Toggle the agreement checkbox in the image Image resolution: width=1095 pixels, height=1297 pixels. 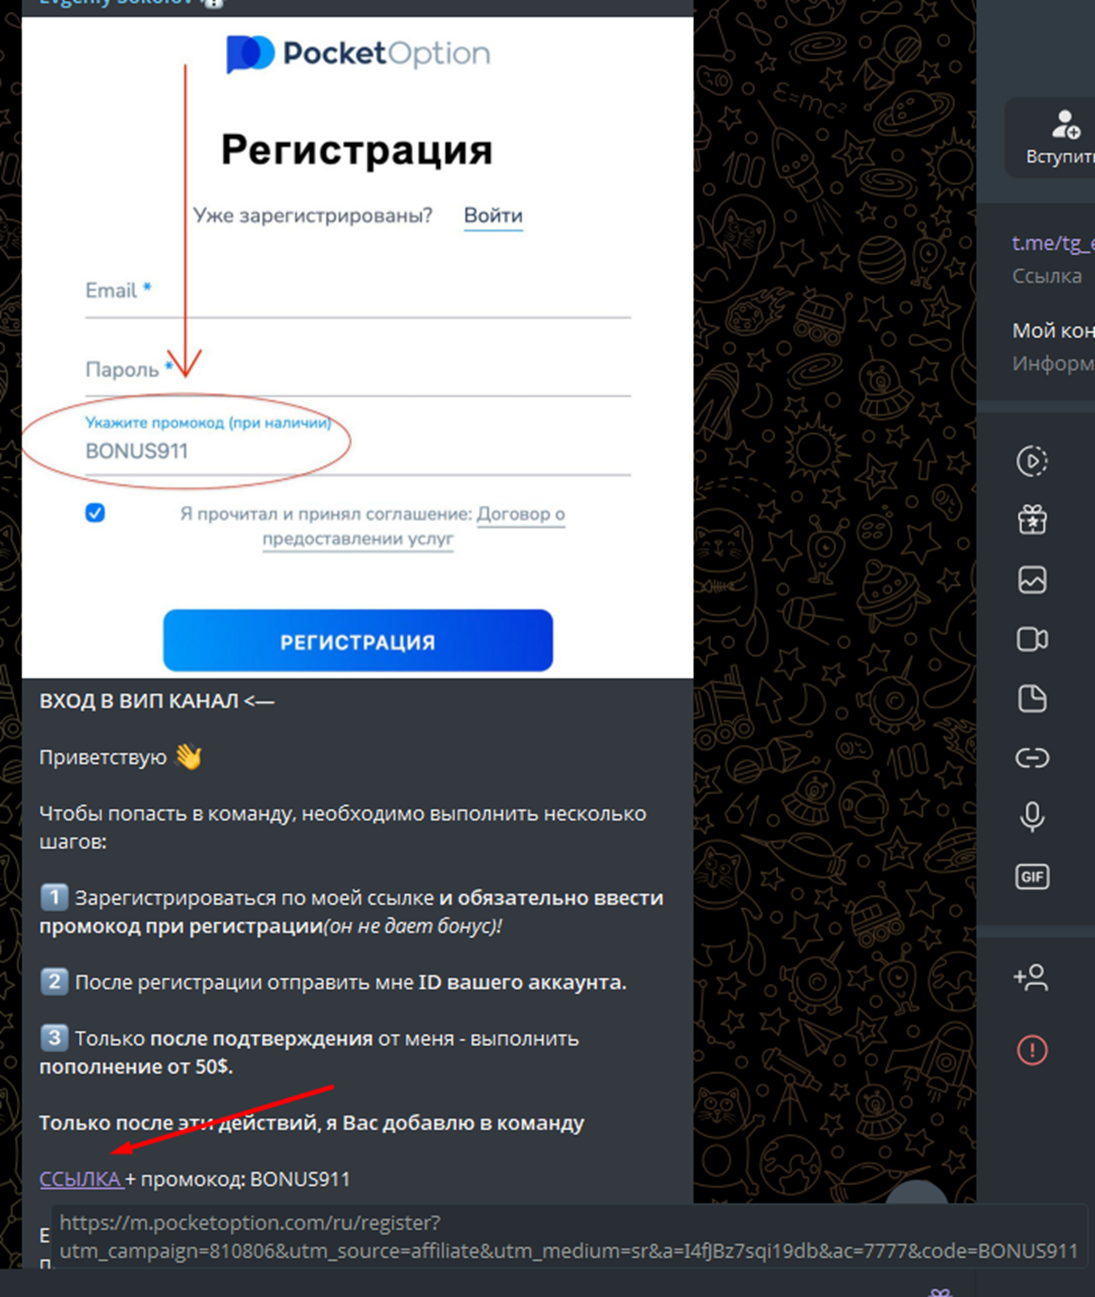pyautogui.click(x=95, y=513)
